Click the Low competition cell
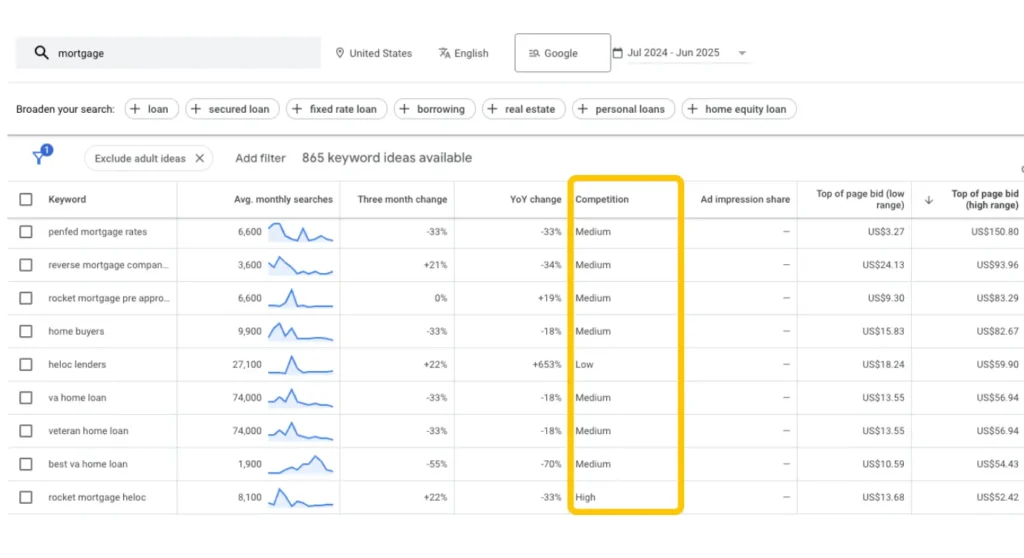This screenshot has width=1024, height=558. [584, 365]
